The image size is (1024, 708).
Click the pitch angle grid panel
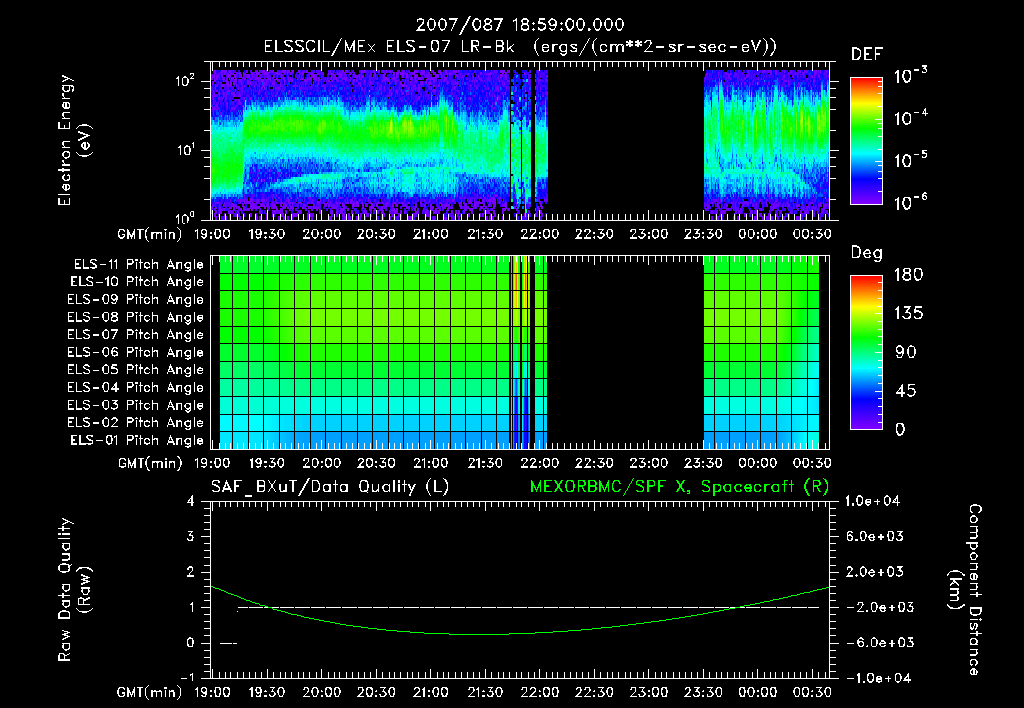[x=520, y=352]
